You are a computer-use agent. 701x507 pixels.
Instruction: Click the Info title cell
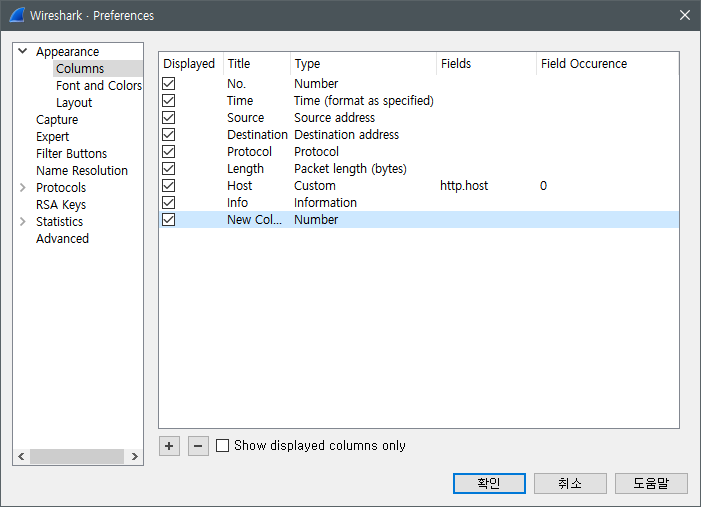[237, 203]
